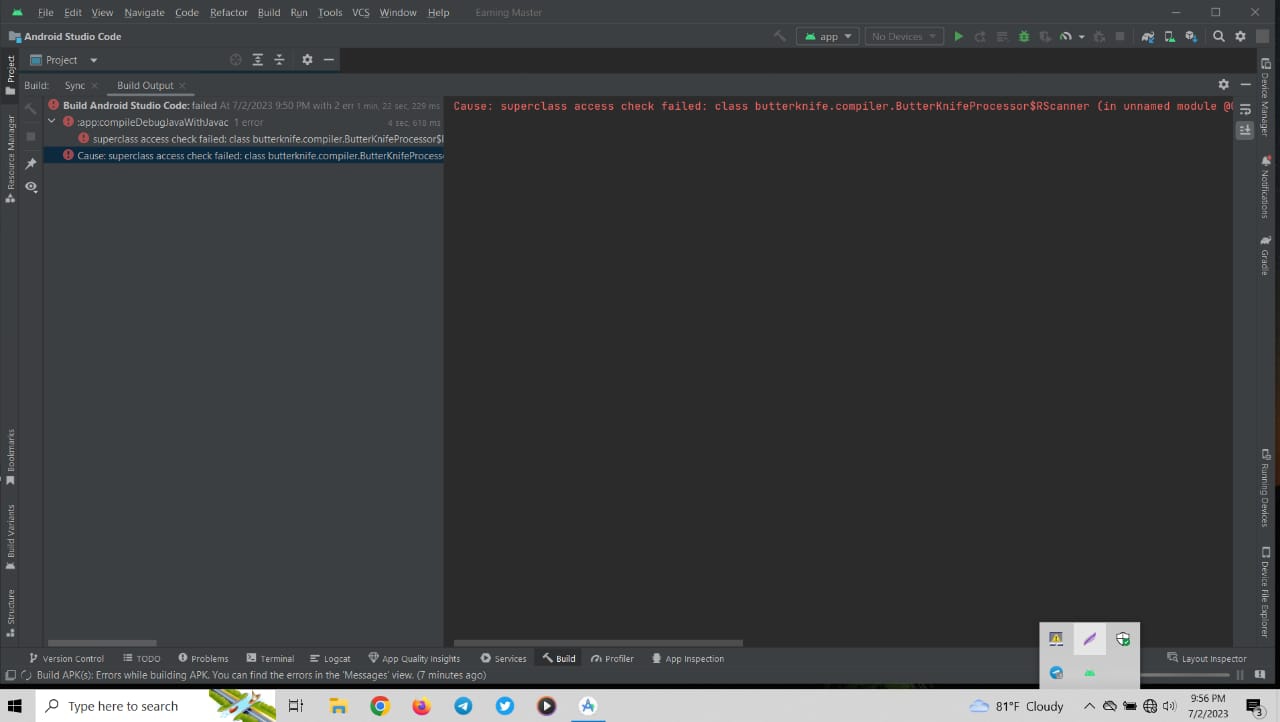The height and width of the screenshot is (722, 1280).
Task: Sync project with Gradle files icon
Action: tap(1147, 37)
